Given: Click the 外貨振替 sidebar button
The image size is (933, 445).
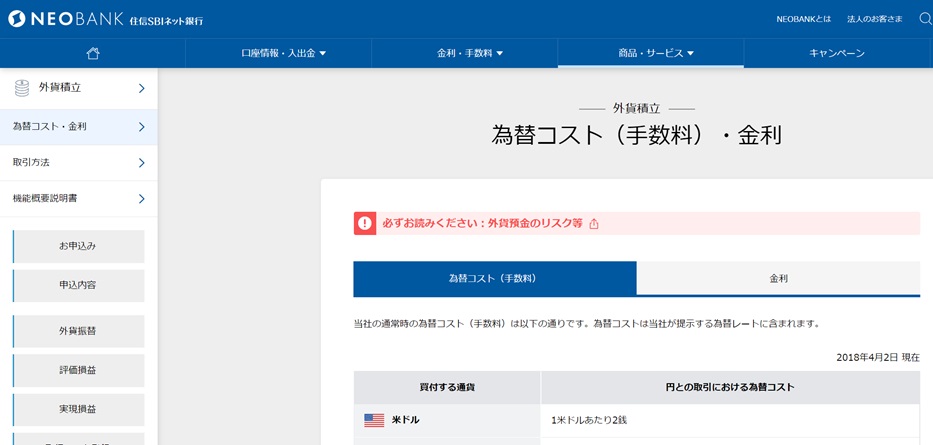Looking at the screenshot, I should (x=79, y=331).
